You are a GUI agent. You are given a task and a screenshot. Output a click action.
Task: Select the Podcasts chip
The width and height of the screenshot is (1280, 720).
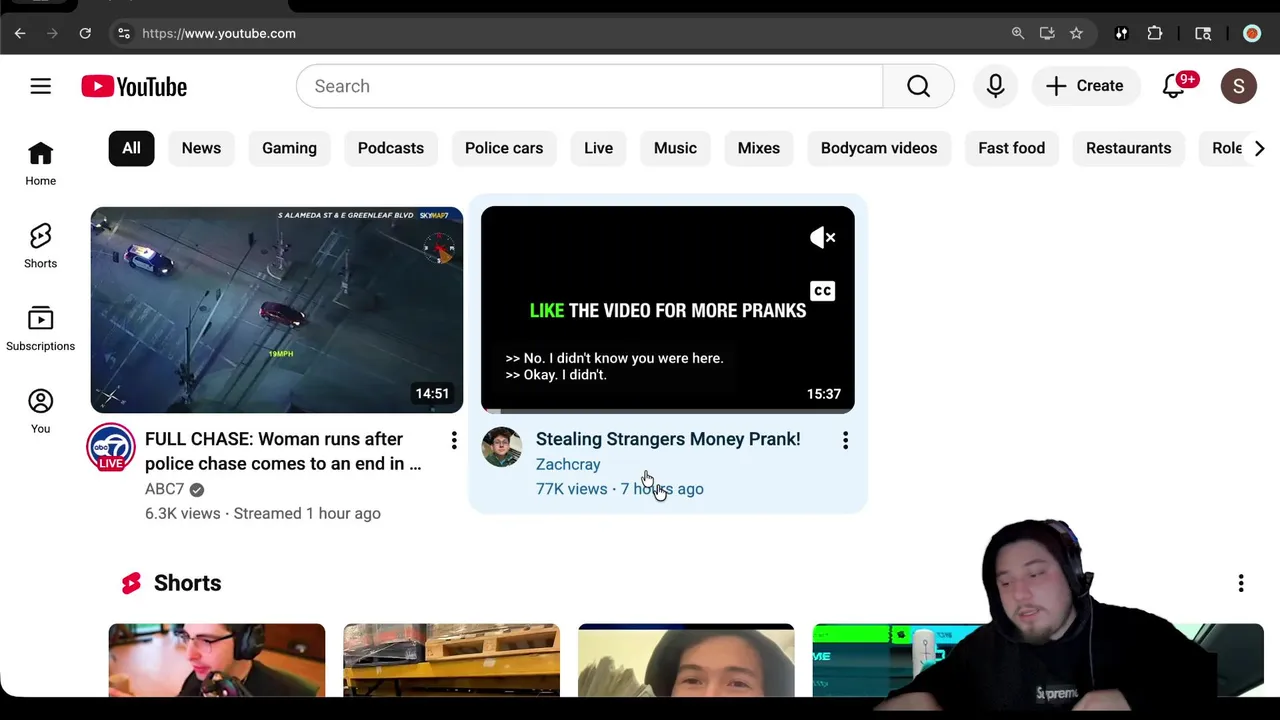(391, 148)
